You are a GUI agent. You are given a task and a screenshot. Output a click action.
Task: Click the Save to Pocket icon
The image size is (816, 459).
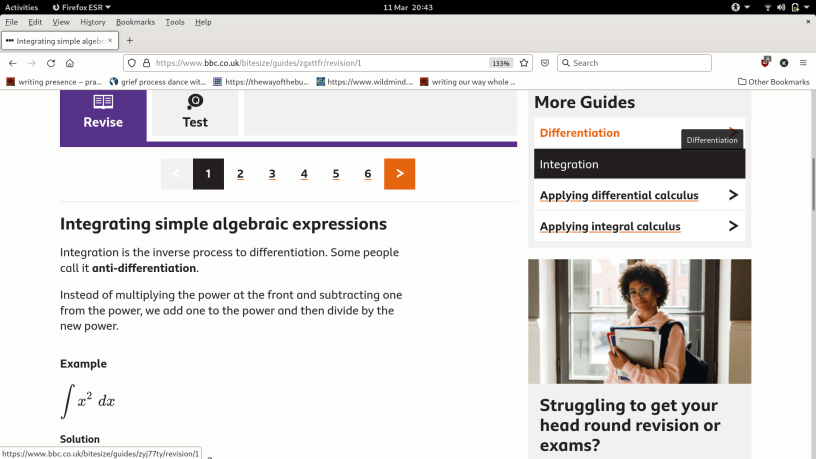[x=545, y=63]
